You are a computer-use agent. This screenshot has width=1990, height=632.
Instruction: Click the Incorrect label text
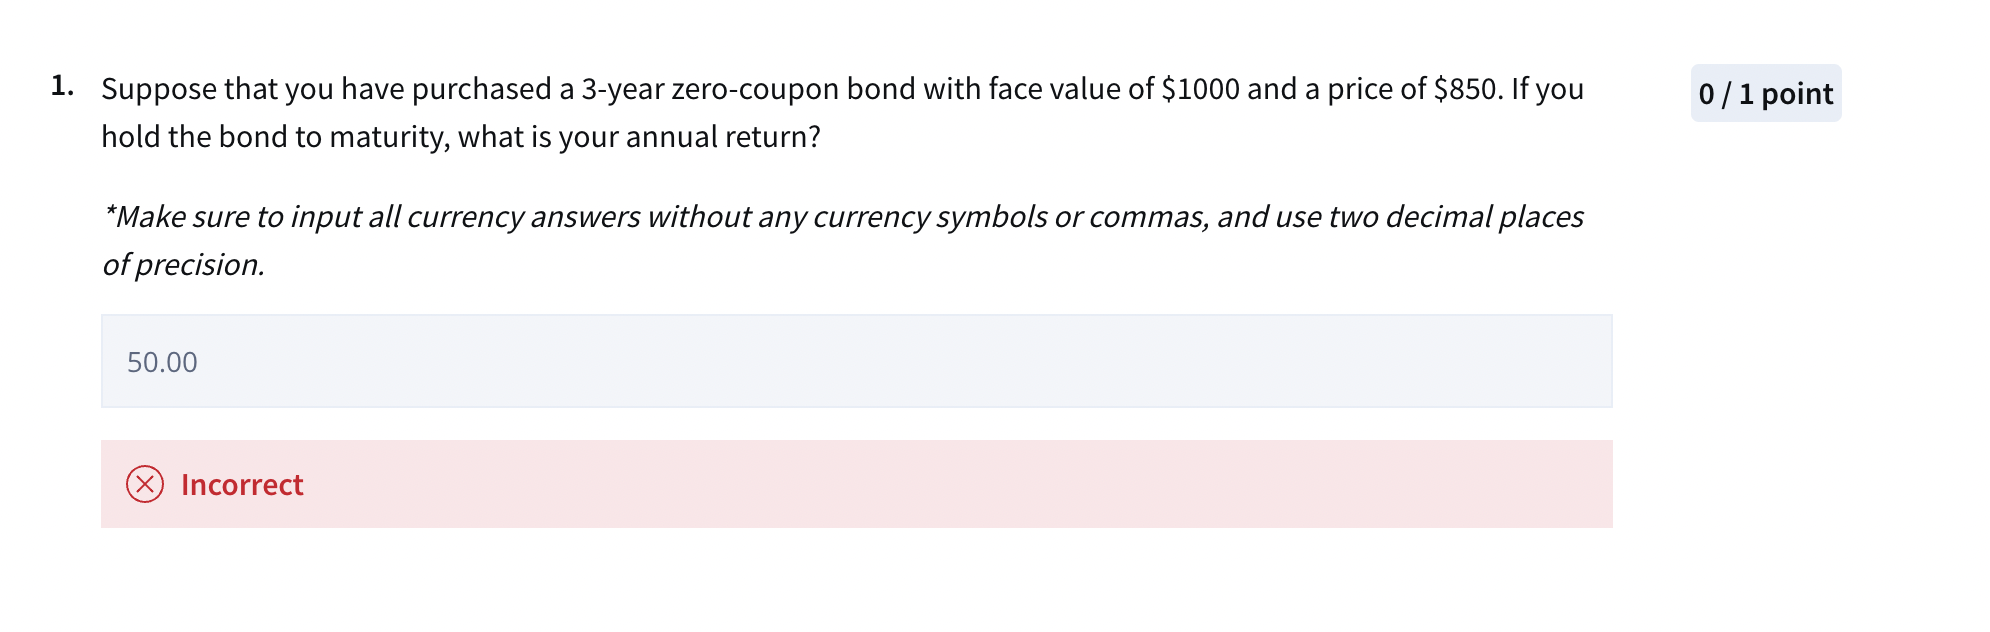pos(241,485)
